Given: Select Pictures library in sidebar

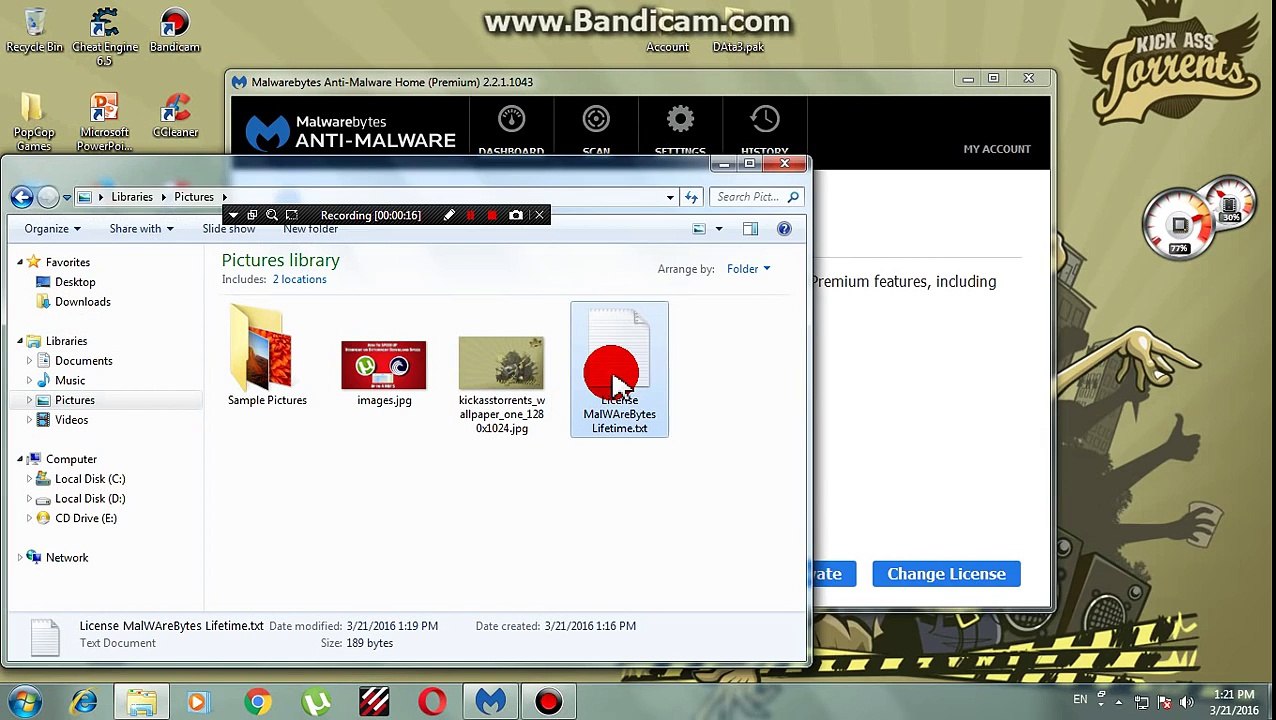Looking at the screenshot, I should click(75, 400).
